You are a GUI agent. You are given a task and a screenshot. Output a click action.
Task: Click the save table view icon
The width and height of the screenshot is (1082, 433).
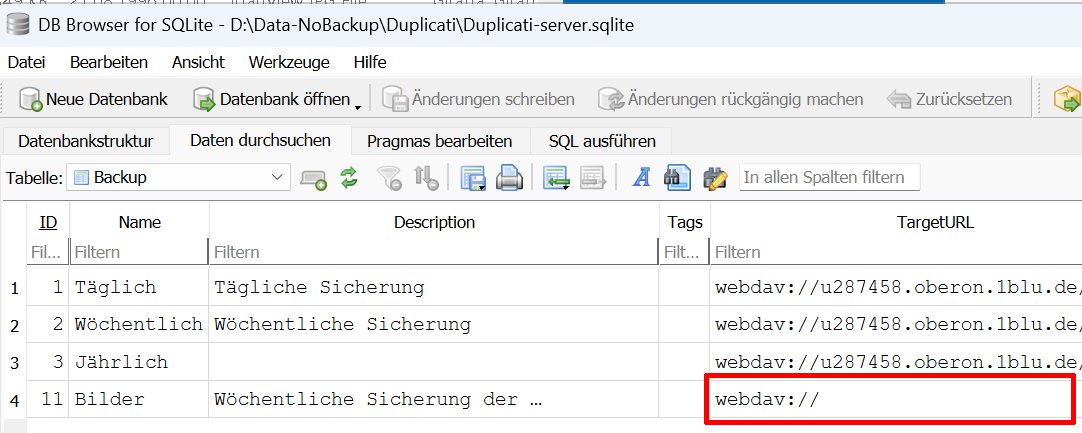click(473, 178)
